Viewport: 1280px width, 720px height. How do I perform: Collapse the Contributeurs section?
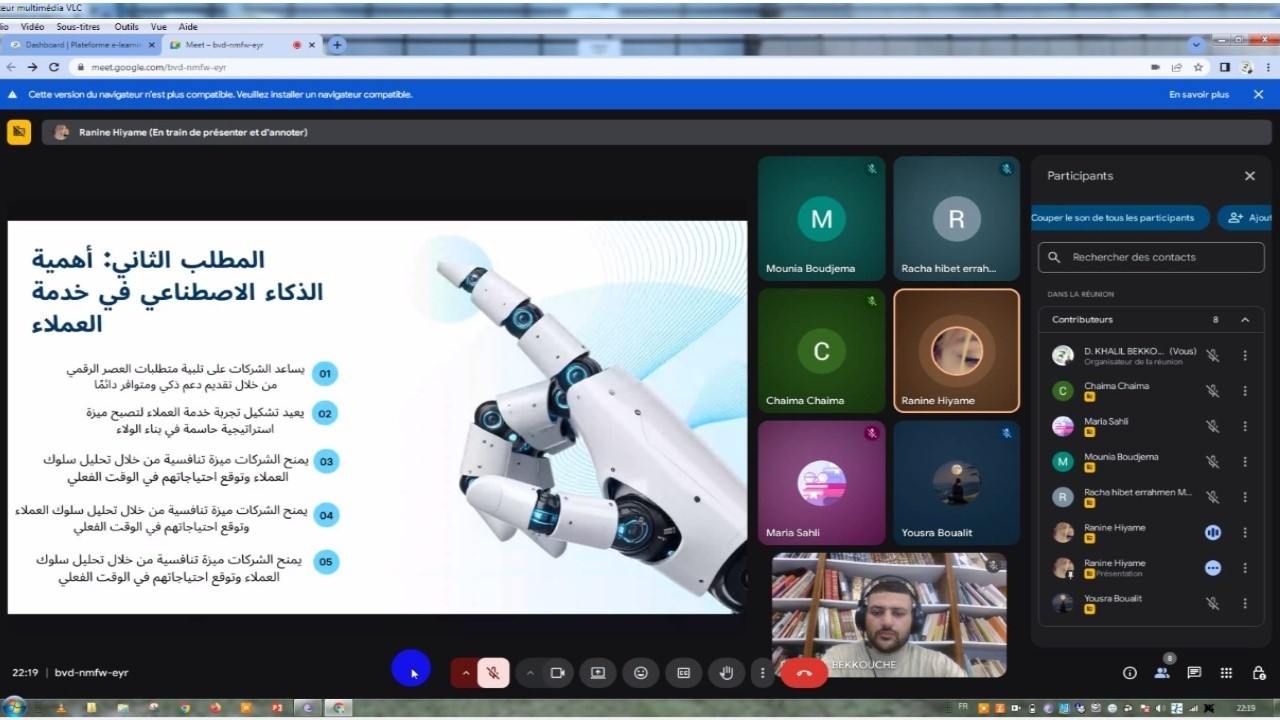pyautogui.click(x=1245, y=320)
